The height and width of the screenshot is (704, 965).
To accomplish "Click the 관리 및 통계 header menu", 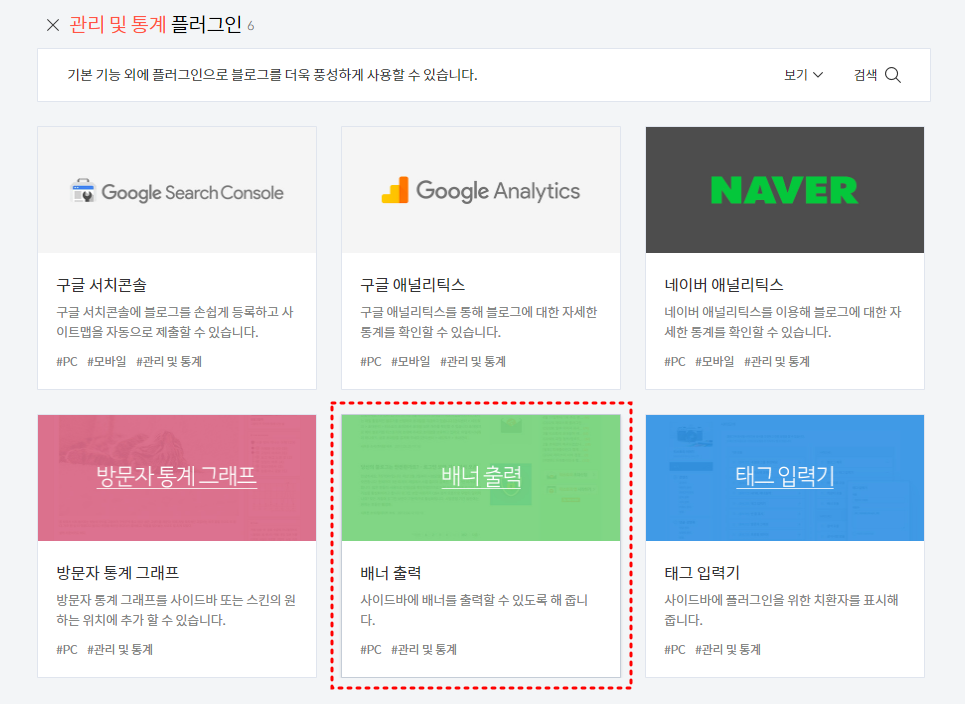I will tap(116, 25).
